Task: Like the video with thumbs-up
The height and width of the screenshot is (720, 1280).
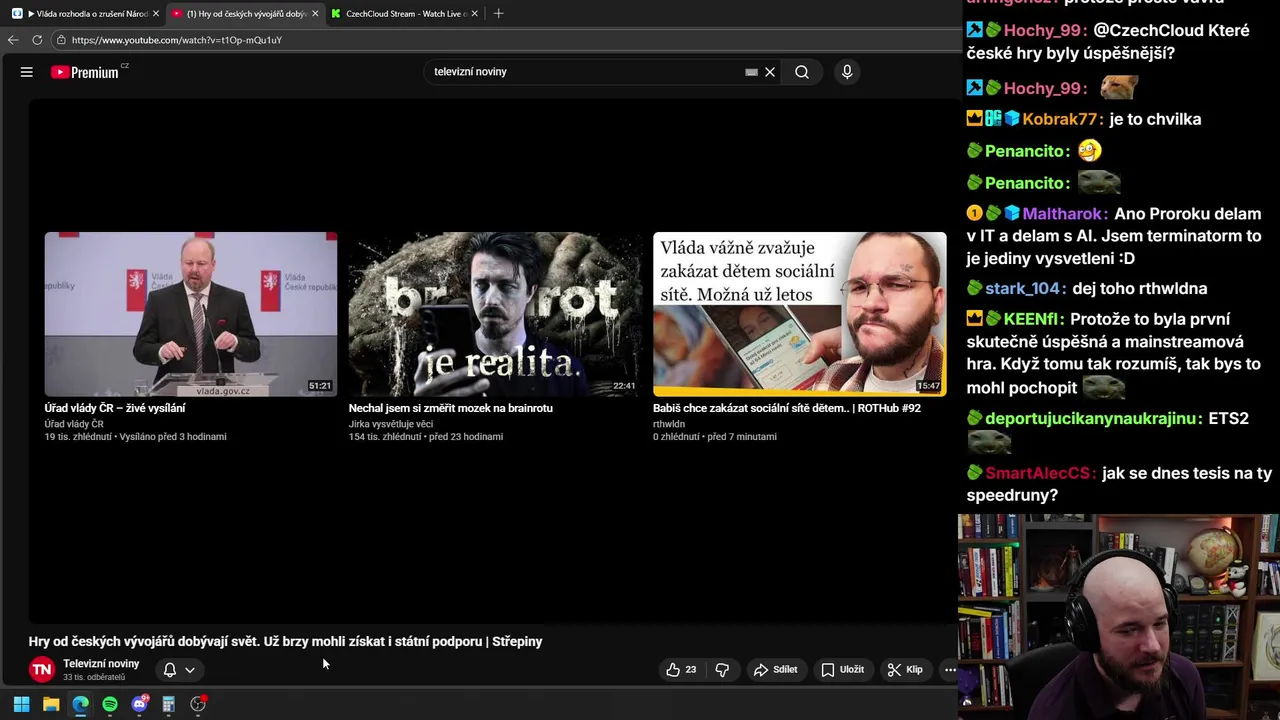Action: pos(681,670)
